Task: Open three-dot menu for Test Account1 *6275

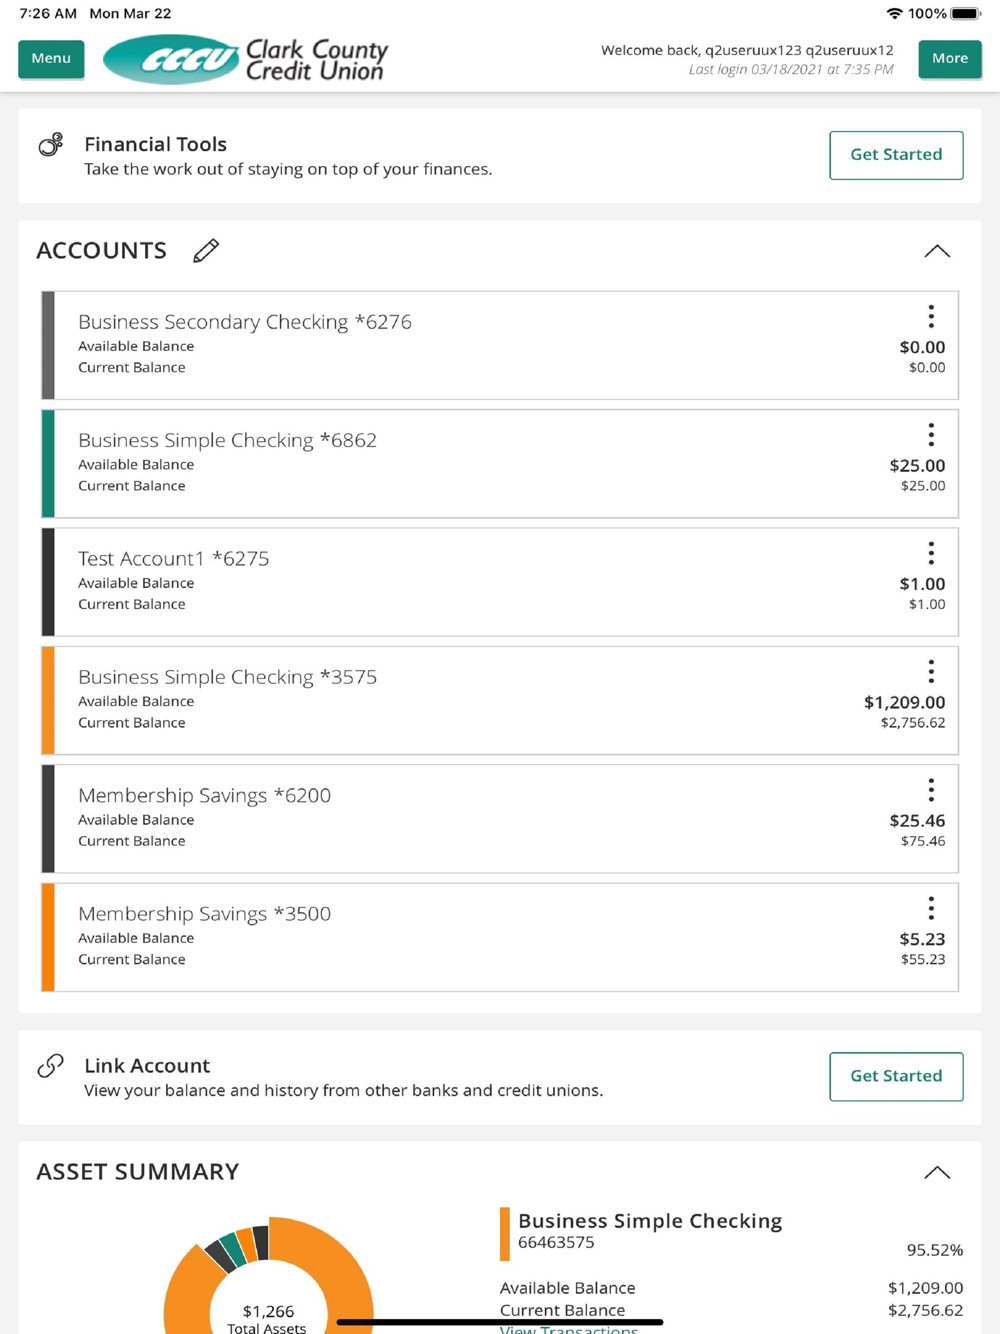Action: 931,553
